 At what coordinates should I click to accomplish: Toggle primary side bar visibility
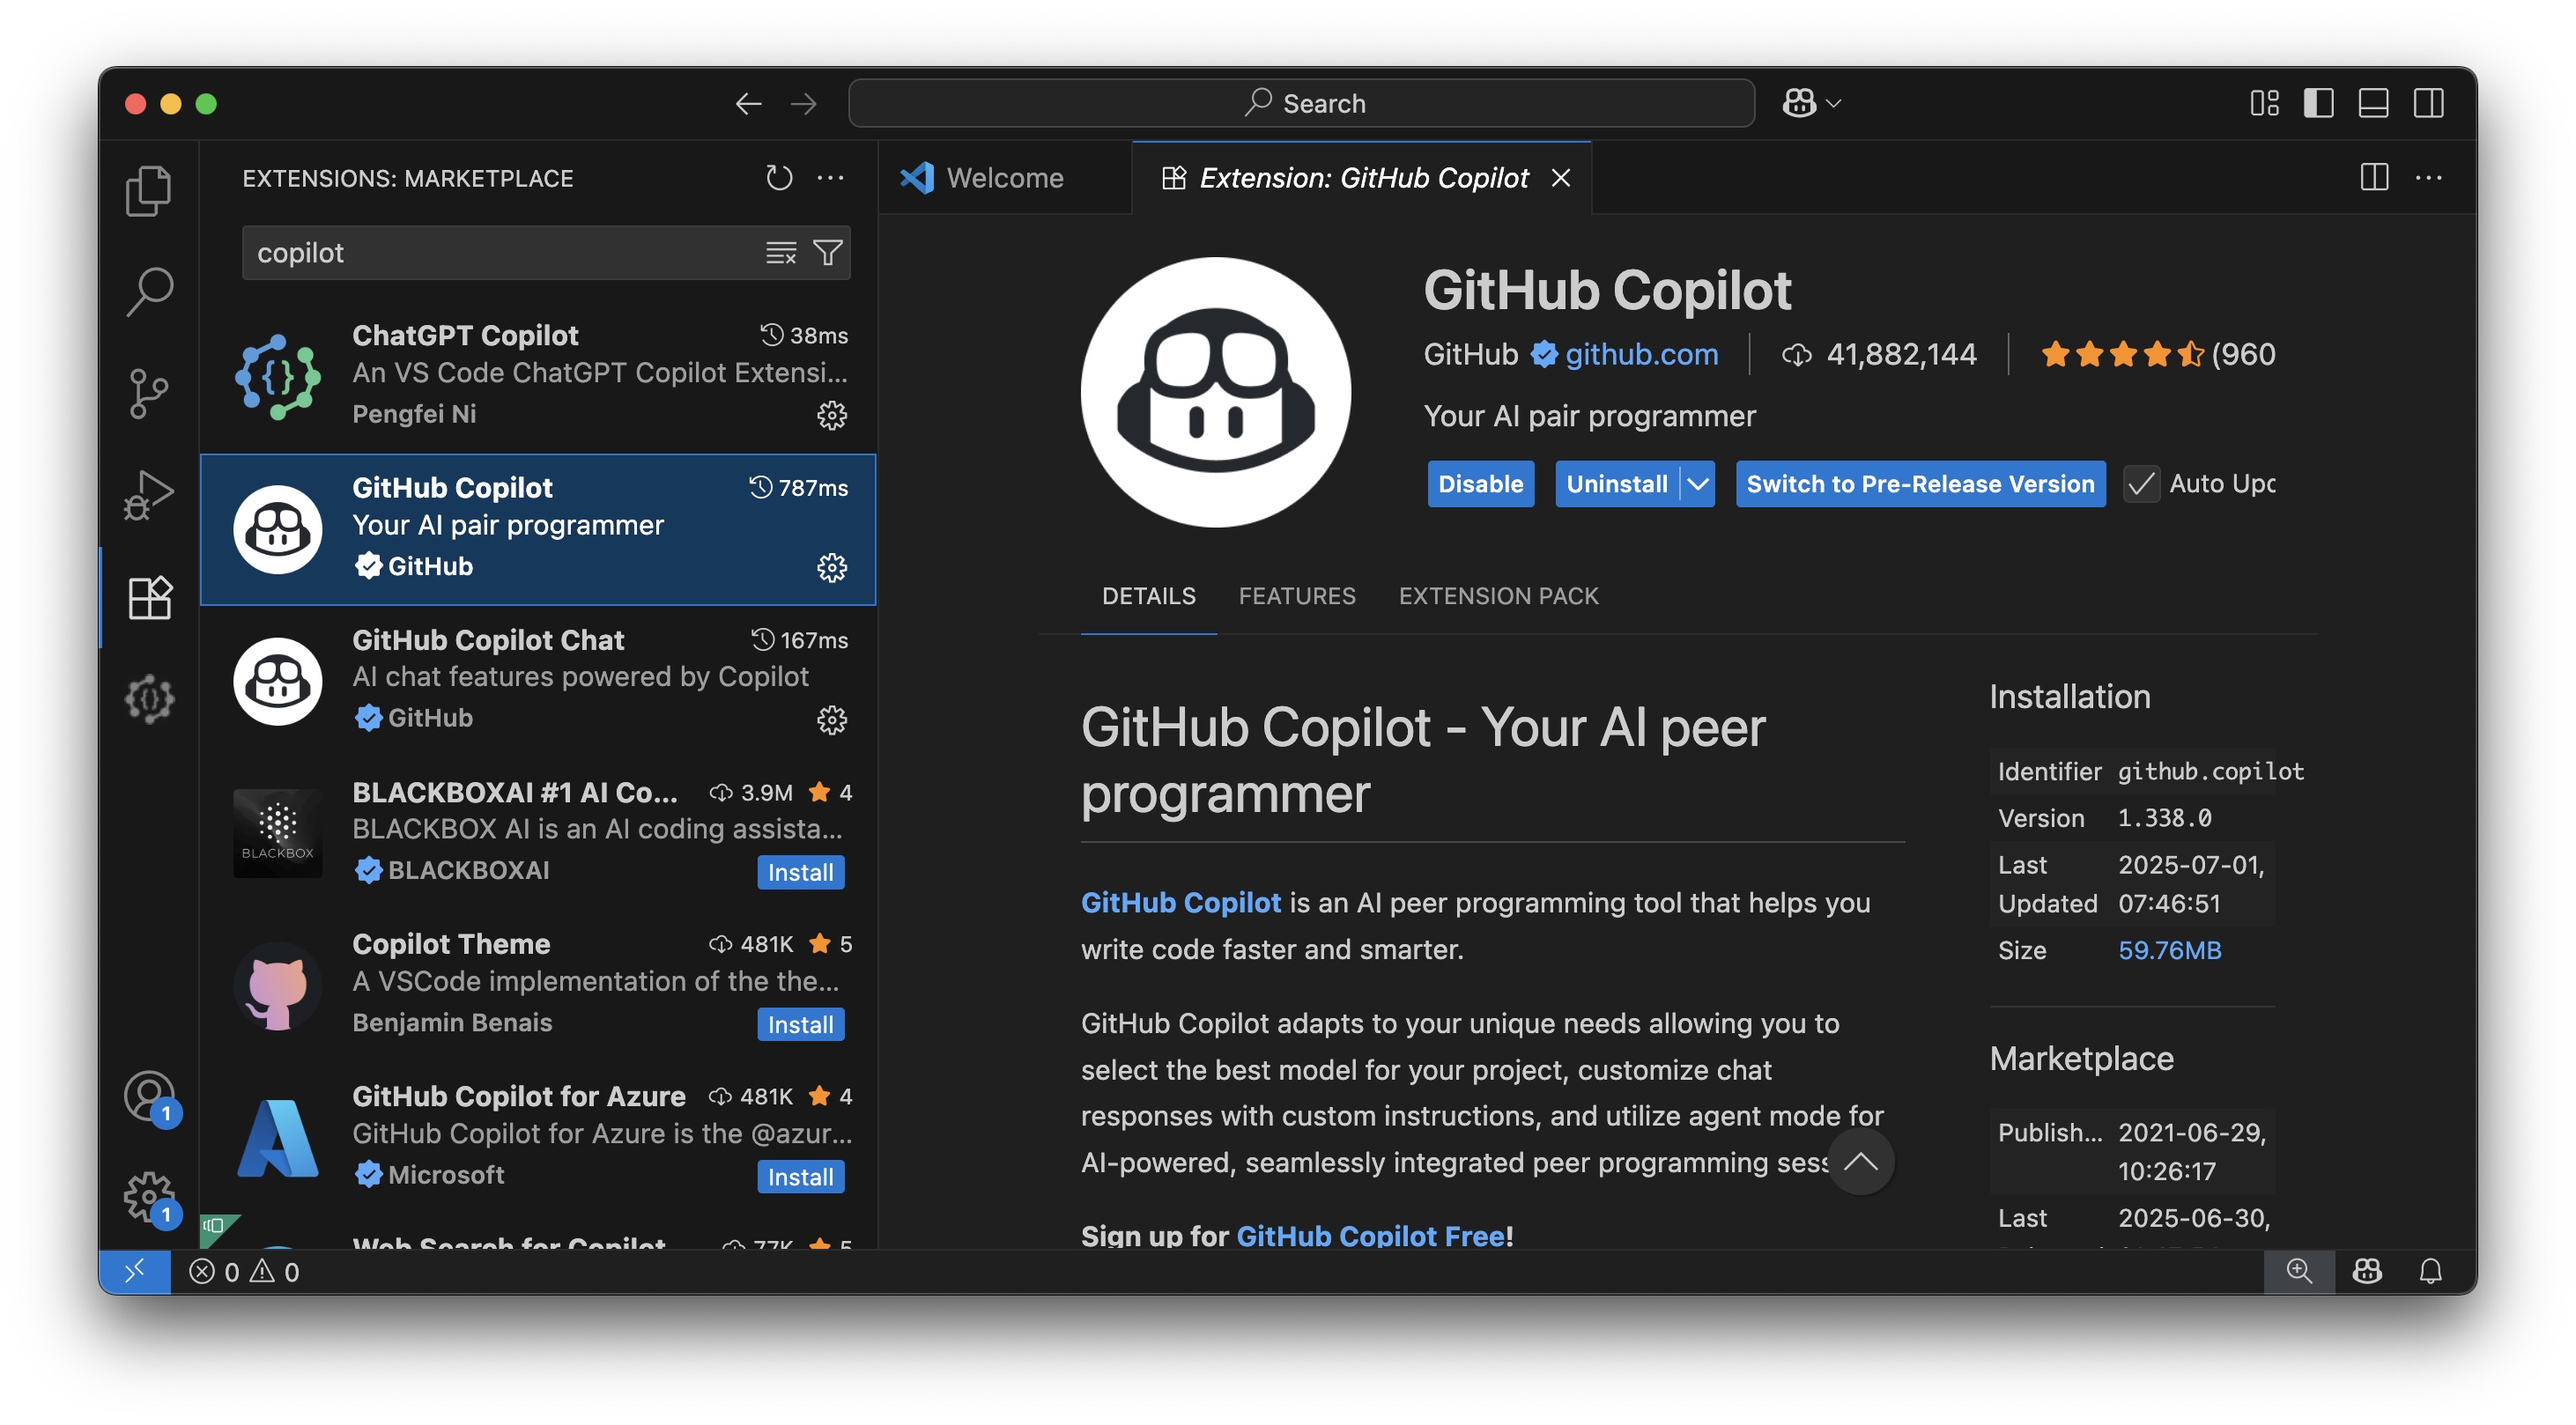pos(2318,103)
